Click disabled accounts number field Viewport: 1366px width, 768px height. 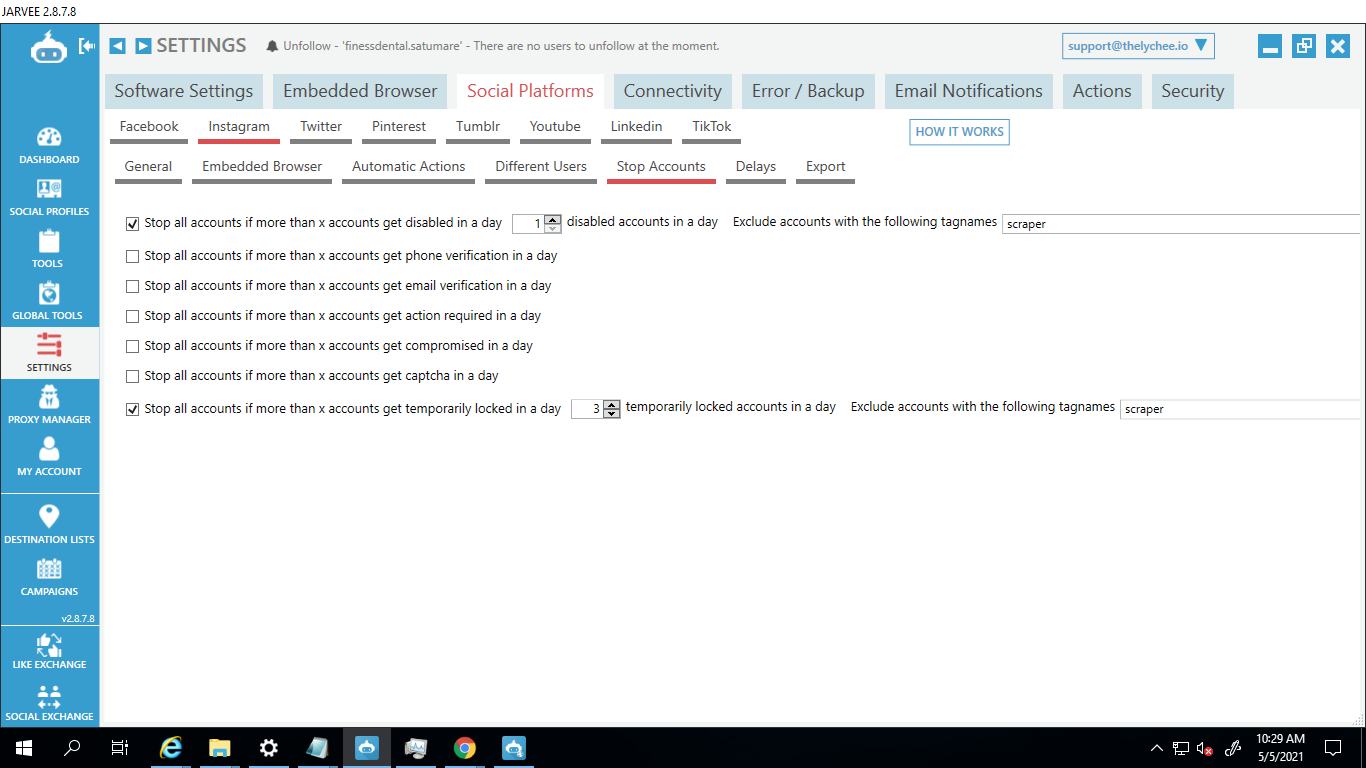tap(528, 224)
